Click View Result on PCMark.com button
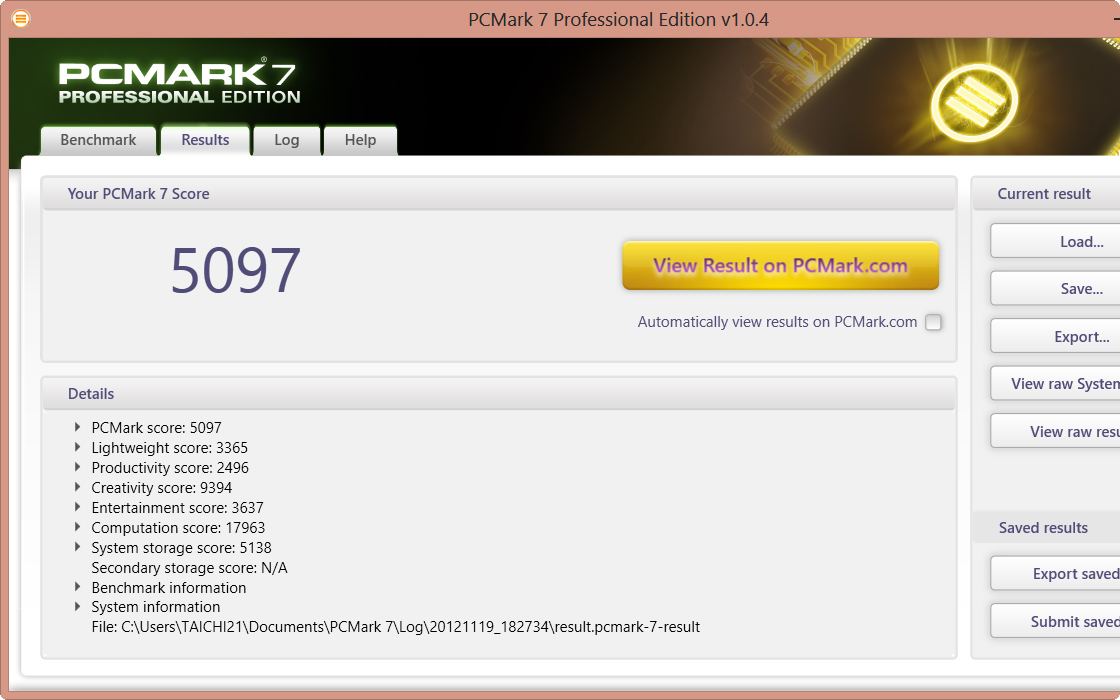 point(780,266)
